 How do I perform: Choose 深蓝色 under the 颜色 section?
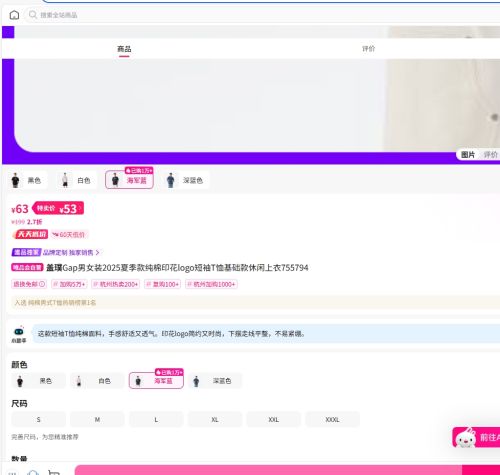click(x=215, y=381)
